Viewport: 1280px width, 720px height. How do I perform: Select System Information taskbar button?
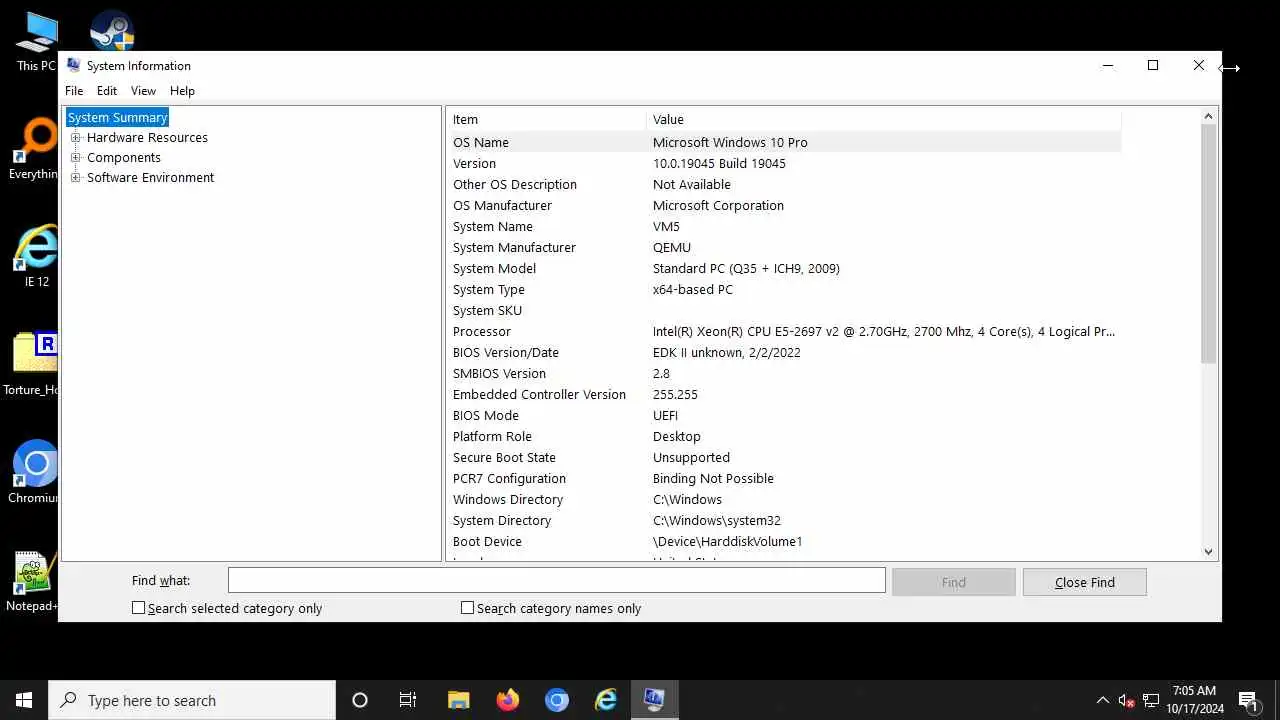tap(655, 700)
